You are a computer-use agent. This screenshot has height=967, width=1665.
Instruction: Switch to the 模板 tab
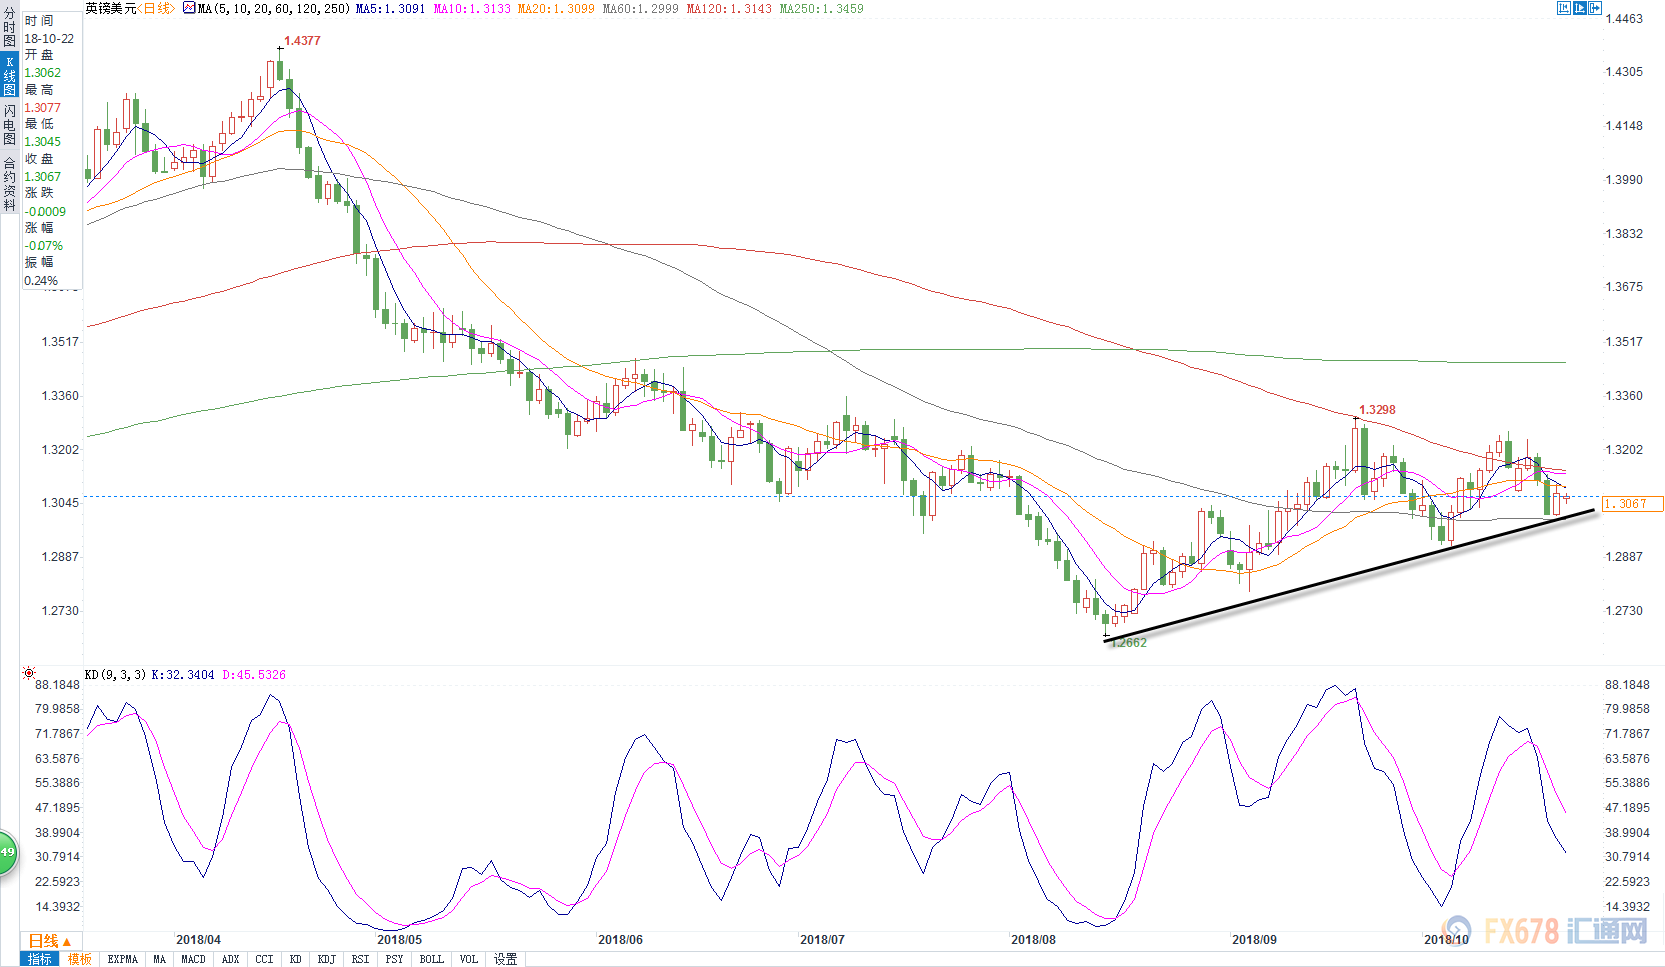tap(80, 959)
